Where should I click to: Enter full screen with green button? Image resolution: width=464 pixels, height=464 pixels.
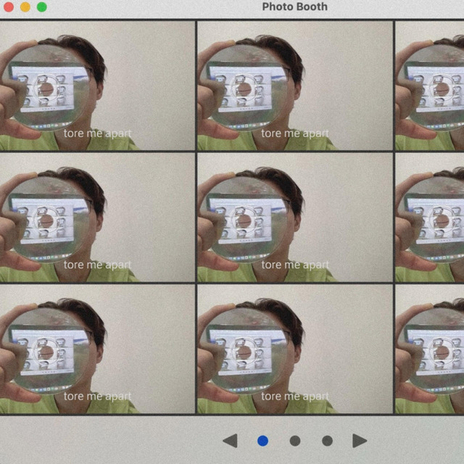point(42,7)
